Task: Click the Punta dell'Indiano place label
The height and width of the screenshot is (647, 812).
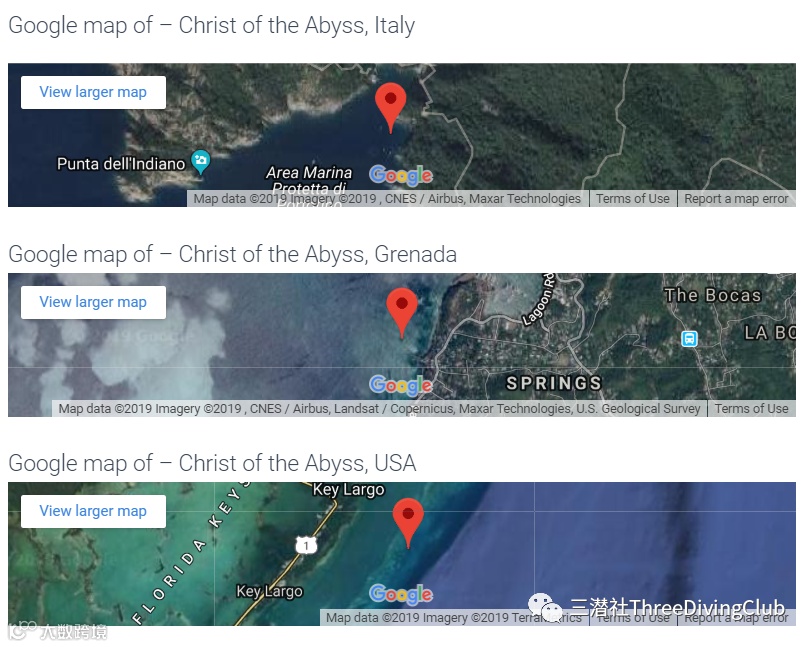Action: pyautogui.click(x=121, y=164)
